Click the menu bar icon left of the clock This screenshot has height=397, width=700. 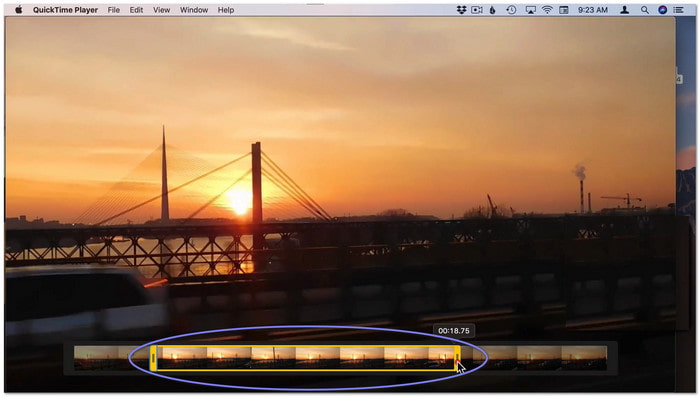[x=564, y=9]
